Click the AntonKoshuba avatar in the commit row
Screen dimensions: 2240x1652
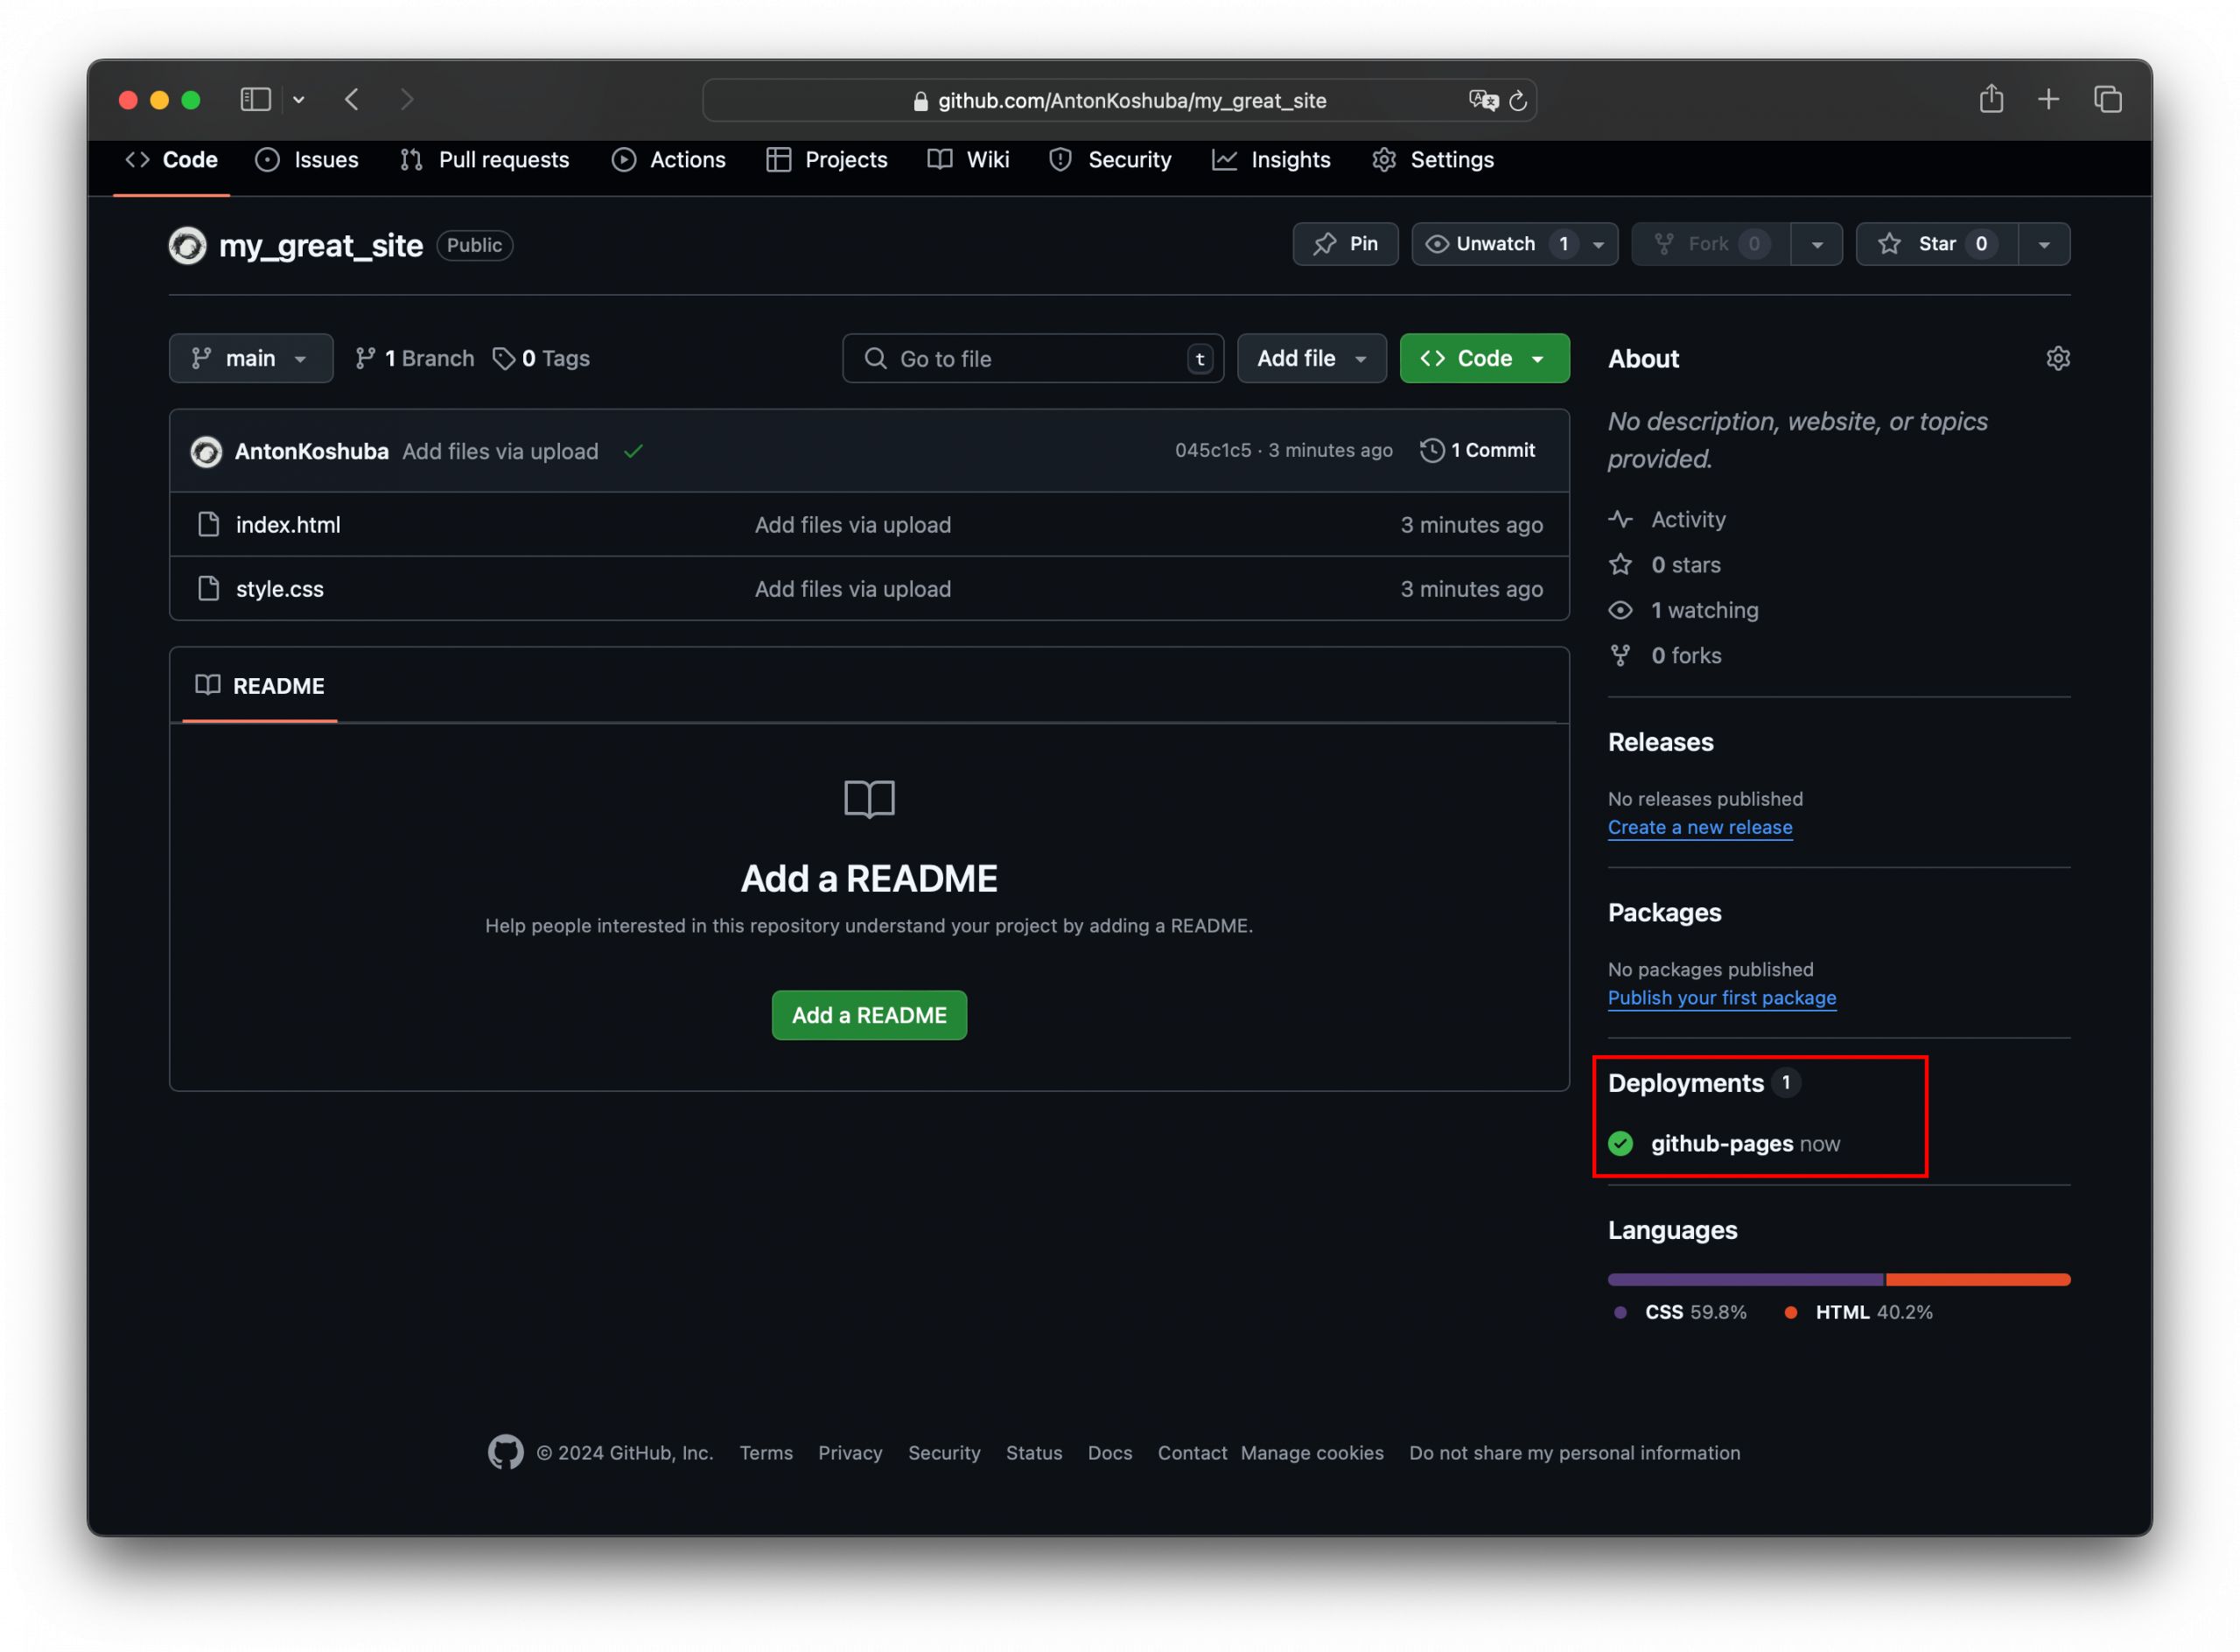[206, 452]
